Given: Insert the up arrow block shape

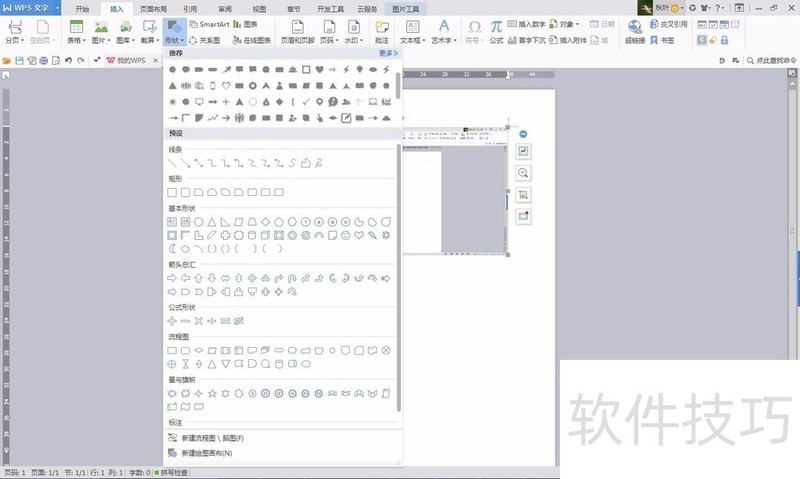Looking at the screenshot, I should point(198,278).
